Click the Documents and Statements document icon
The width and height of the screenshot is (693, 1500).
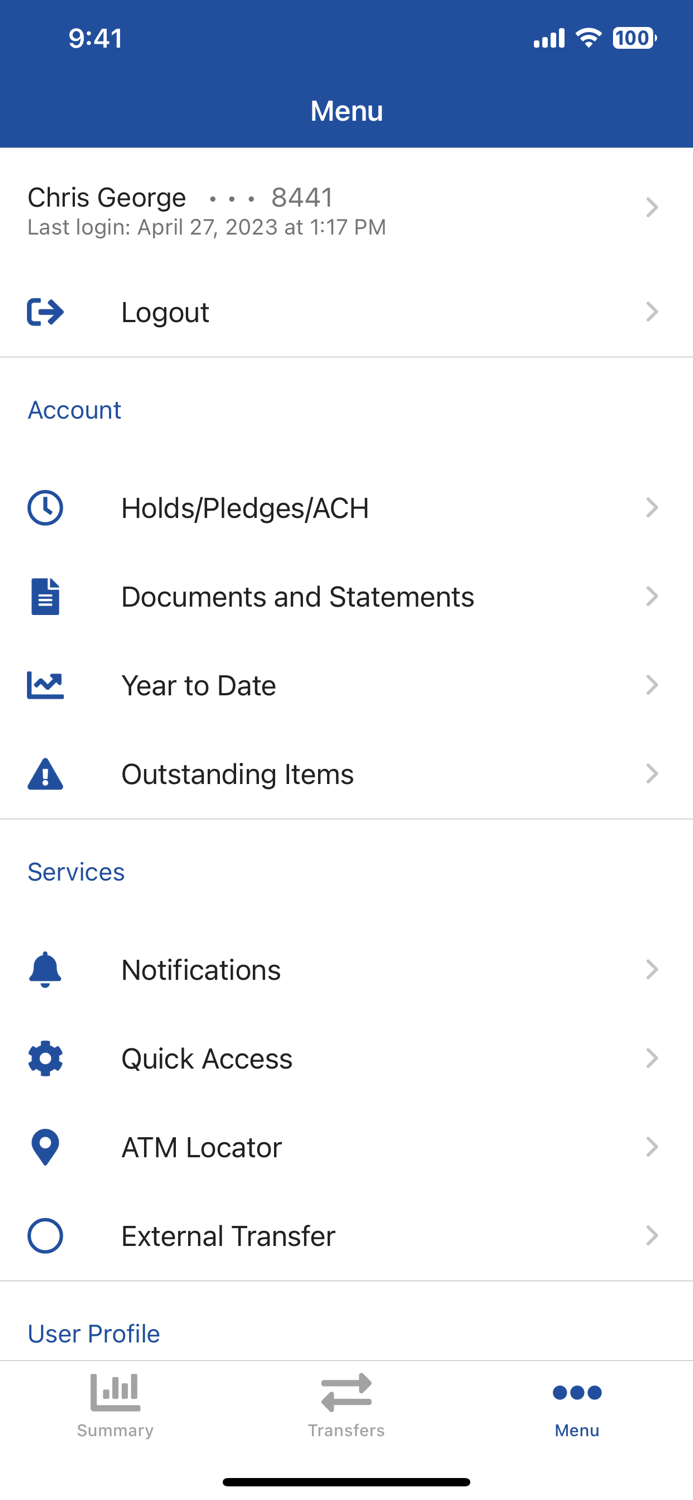(45, 596)
